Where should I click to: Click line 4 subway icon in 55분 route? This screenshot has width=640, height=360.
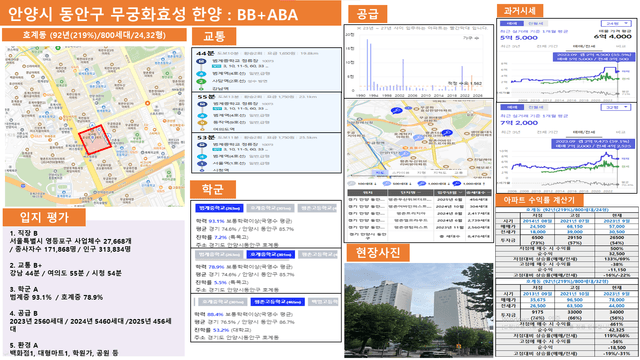[202, 116]
